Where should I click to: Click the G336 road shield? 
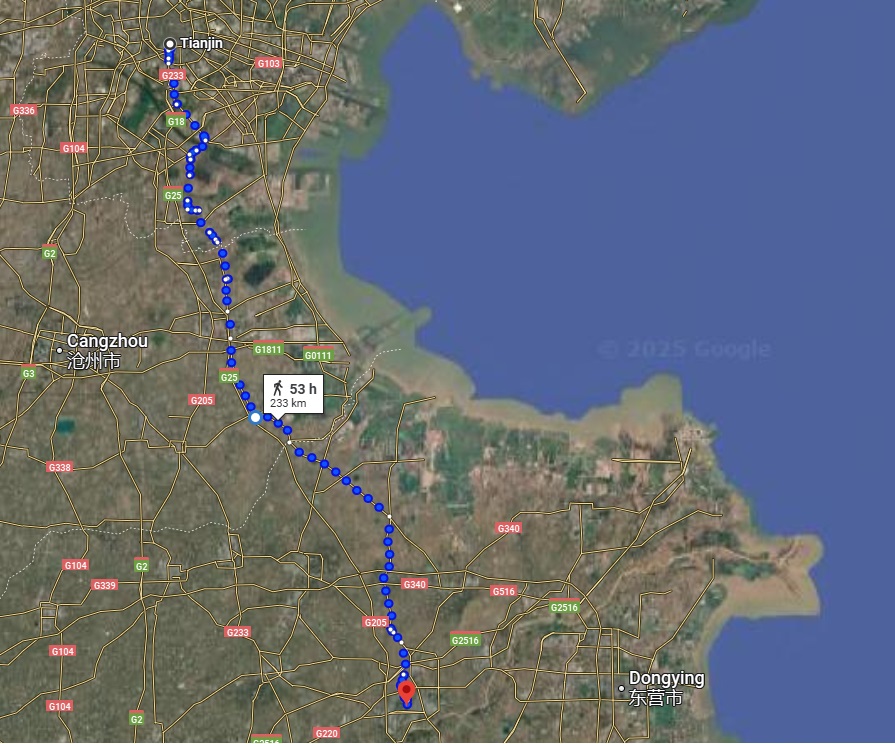point(24,110)
